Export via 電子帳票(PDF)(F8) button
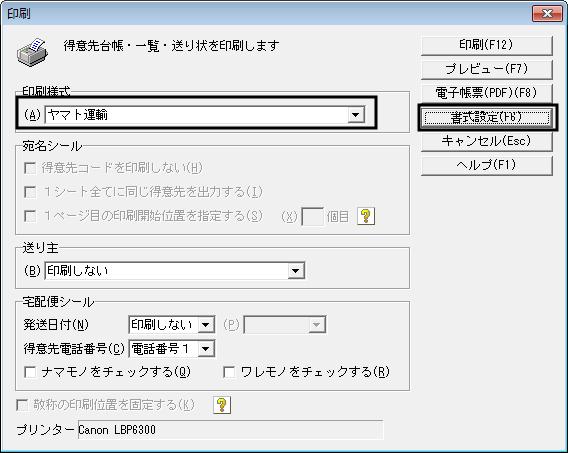This screenshot has height=453, width=568. click(486, 93)
